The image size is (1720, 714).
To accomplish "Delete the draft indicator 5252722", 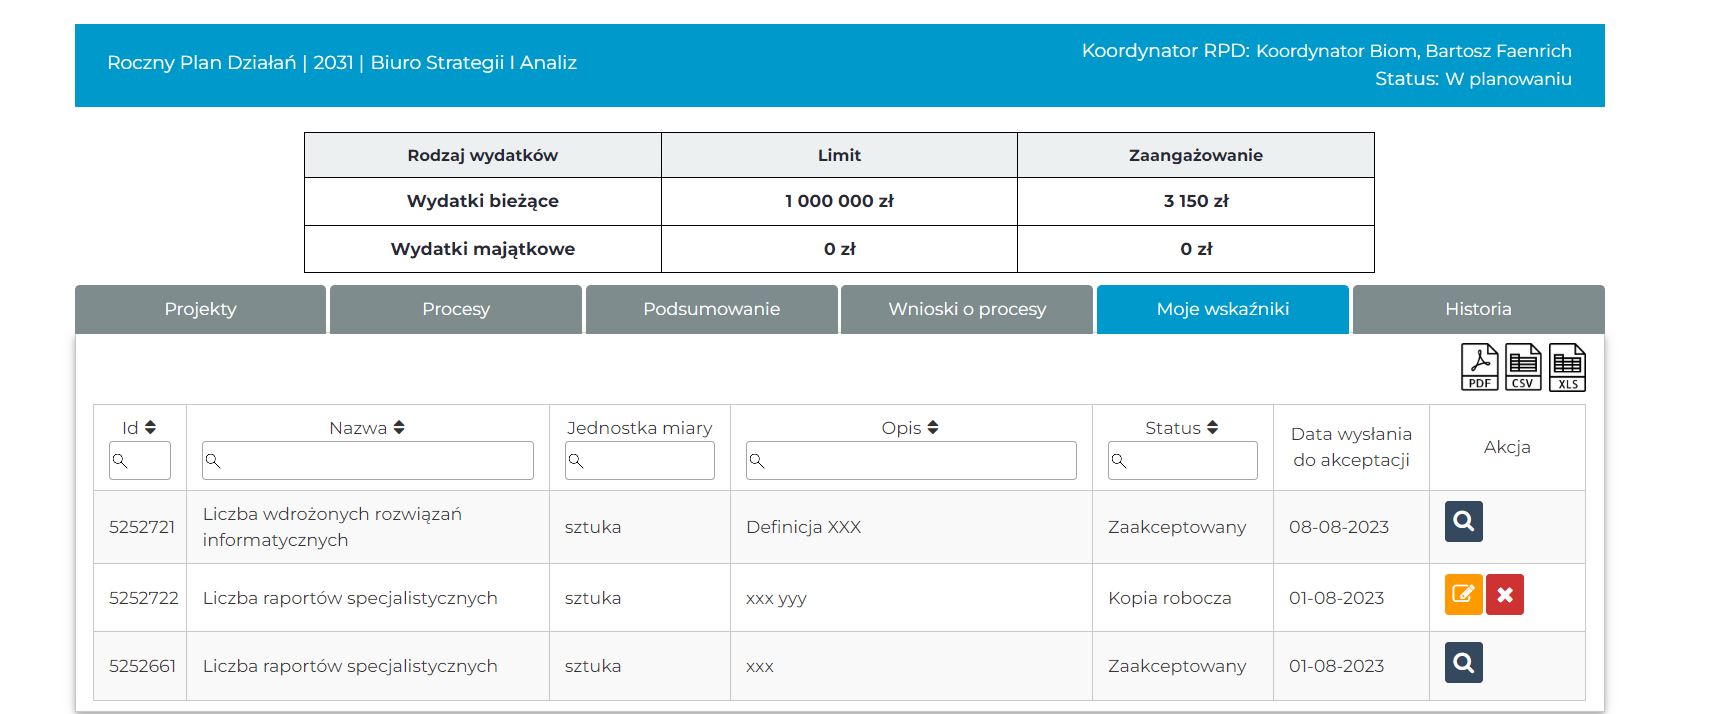I will 1504,595.
